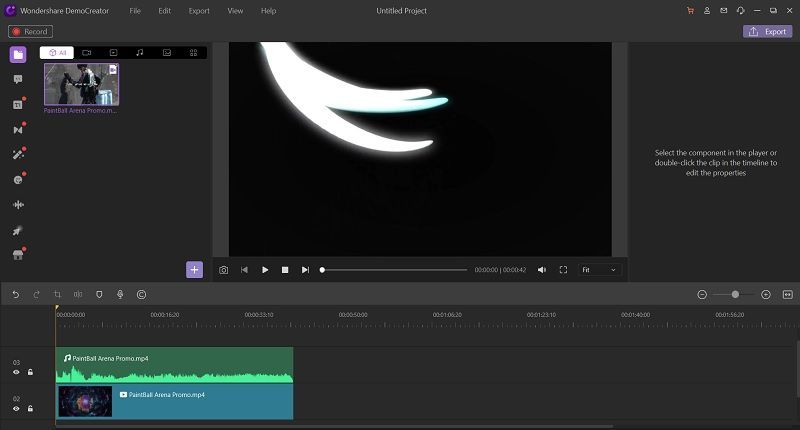
Task: Filter media library by image tab
Action: click(x=167, y=53)
